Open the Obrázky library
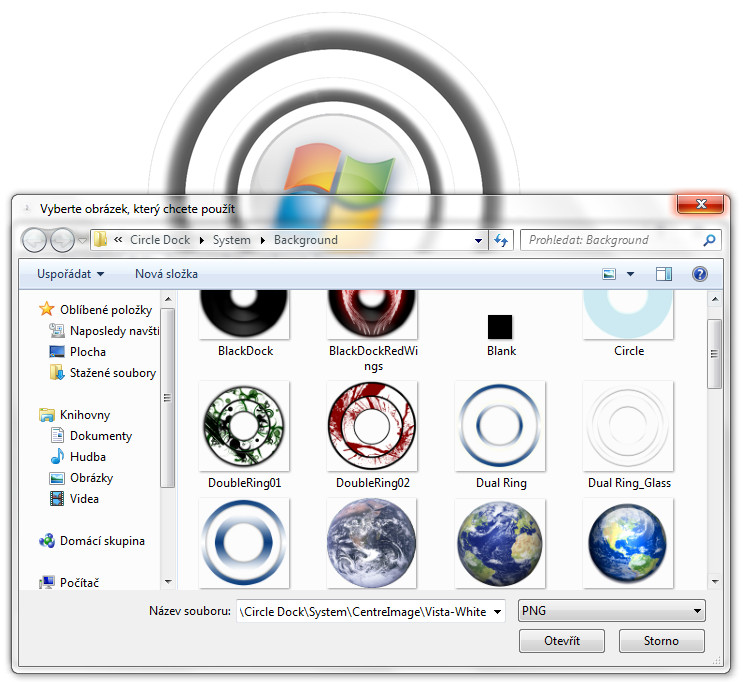 [x=82, y=478]
